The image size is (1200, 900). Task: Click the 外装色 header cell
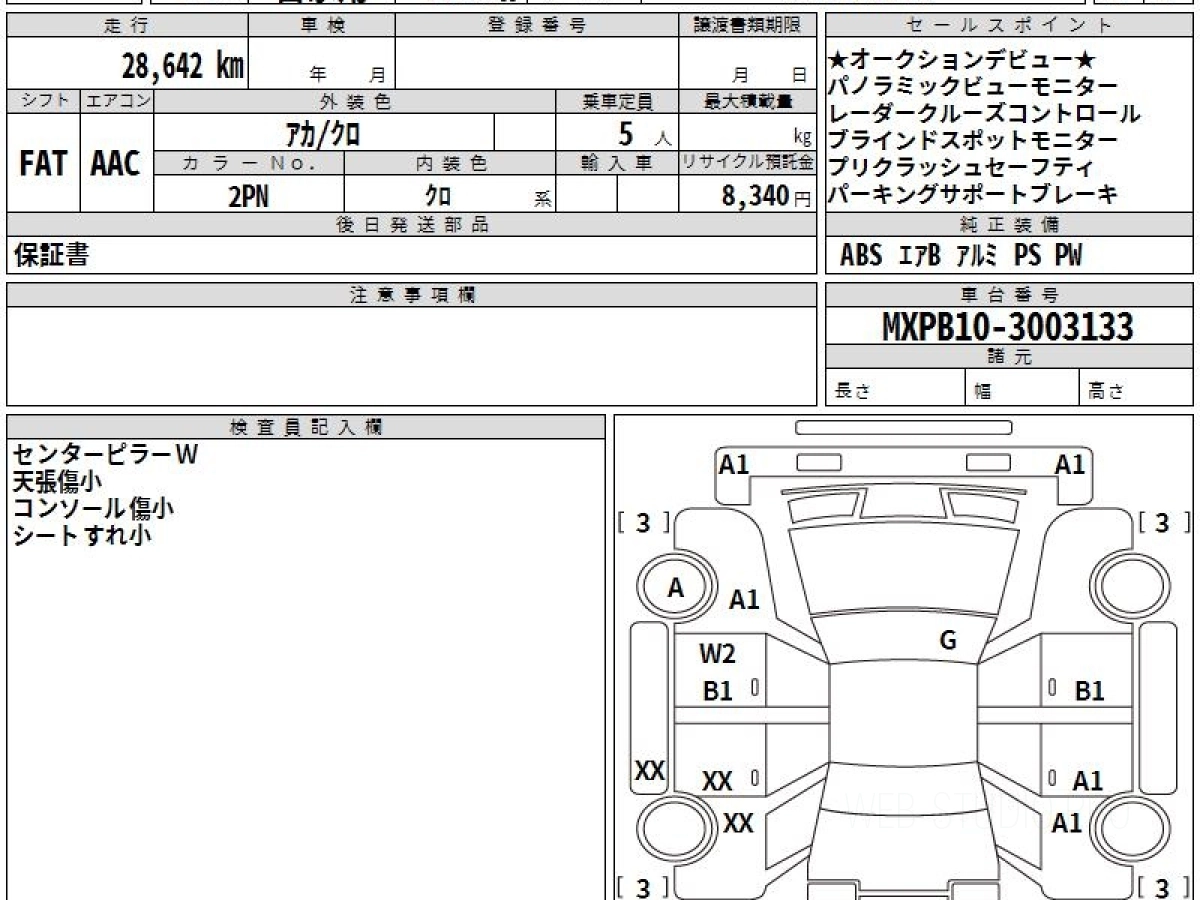pos(355,101)
